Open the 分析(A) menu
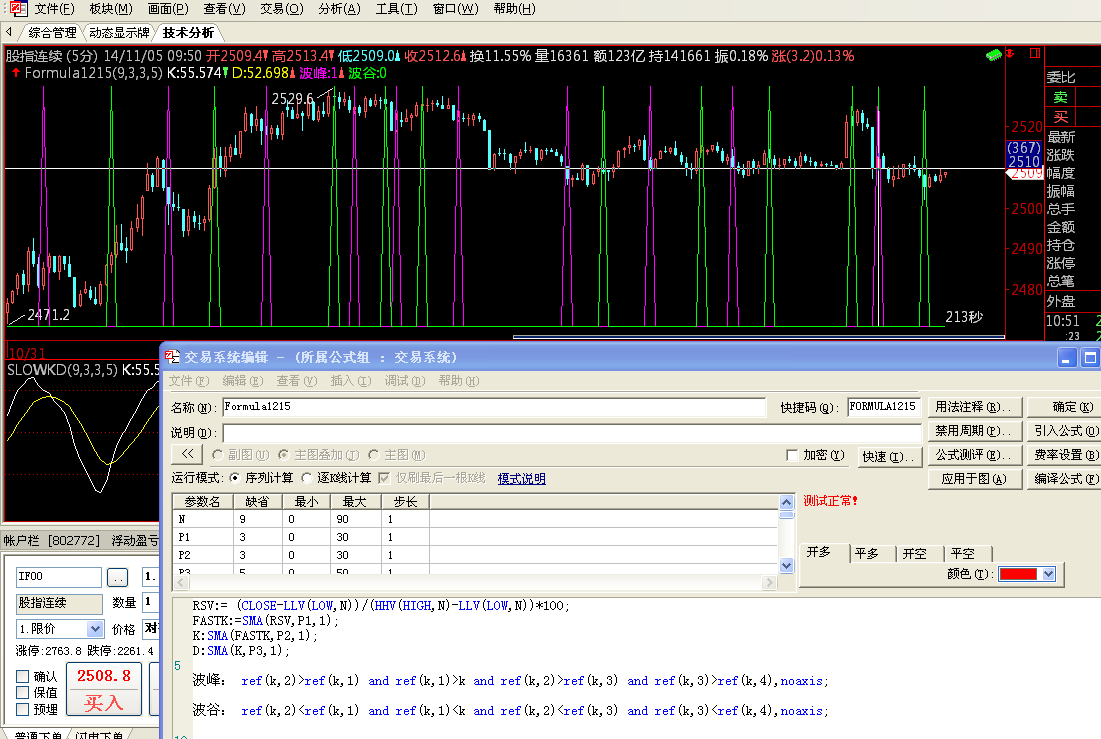 339,9
